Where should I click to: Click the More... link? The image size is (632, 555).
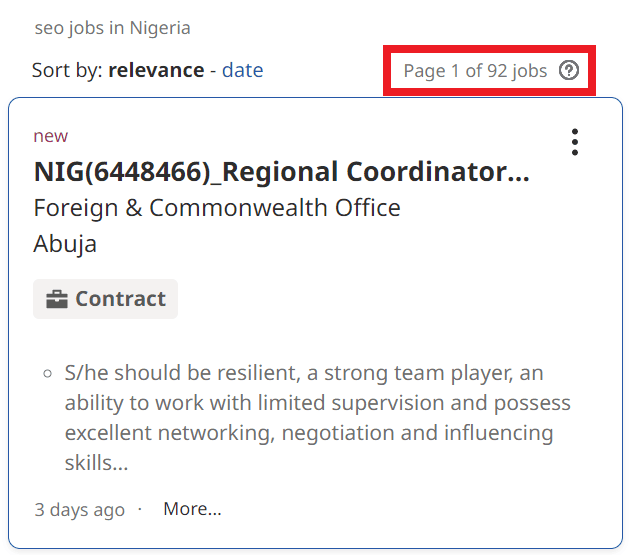(x=192, y=509)
